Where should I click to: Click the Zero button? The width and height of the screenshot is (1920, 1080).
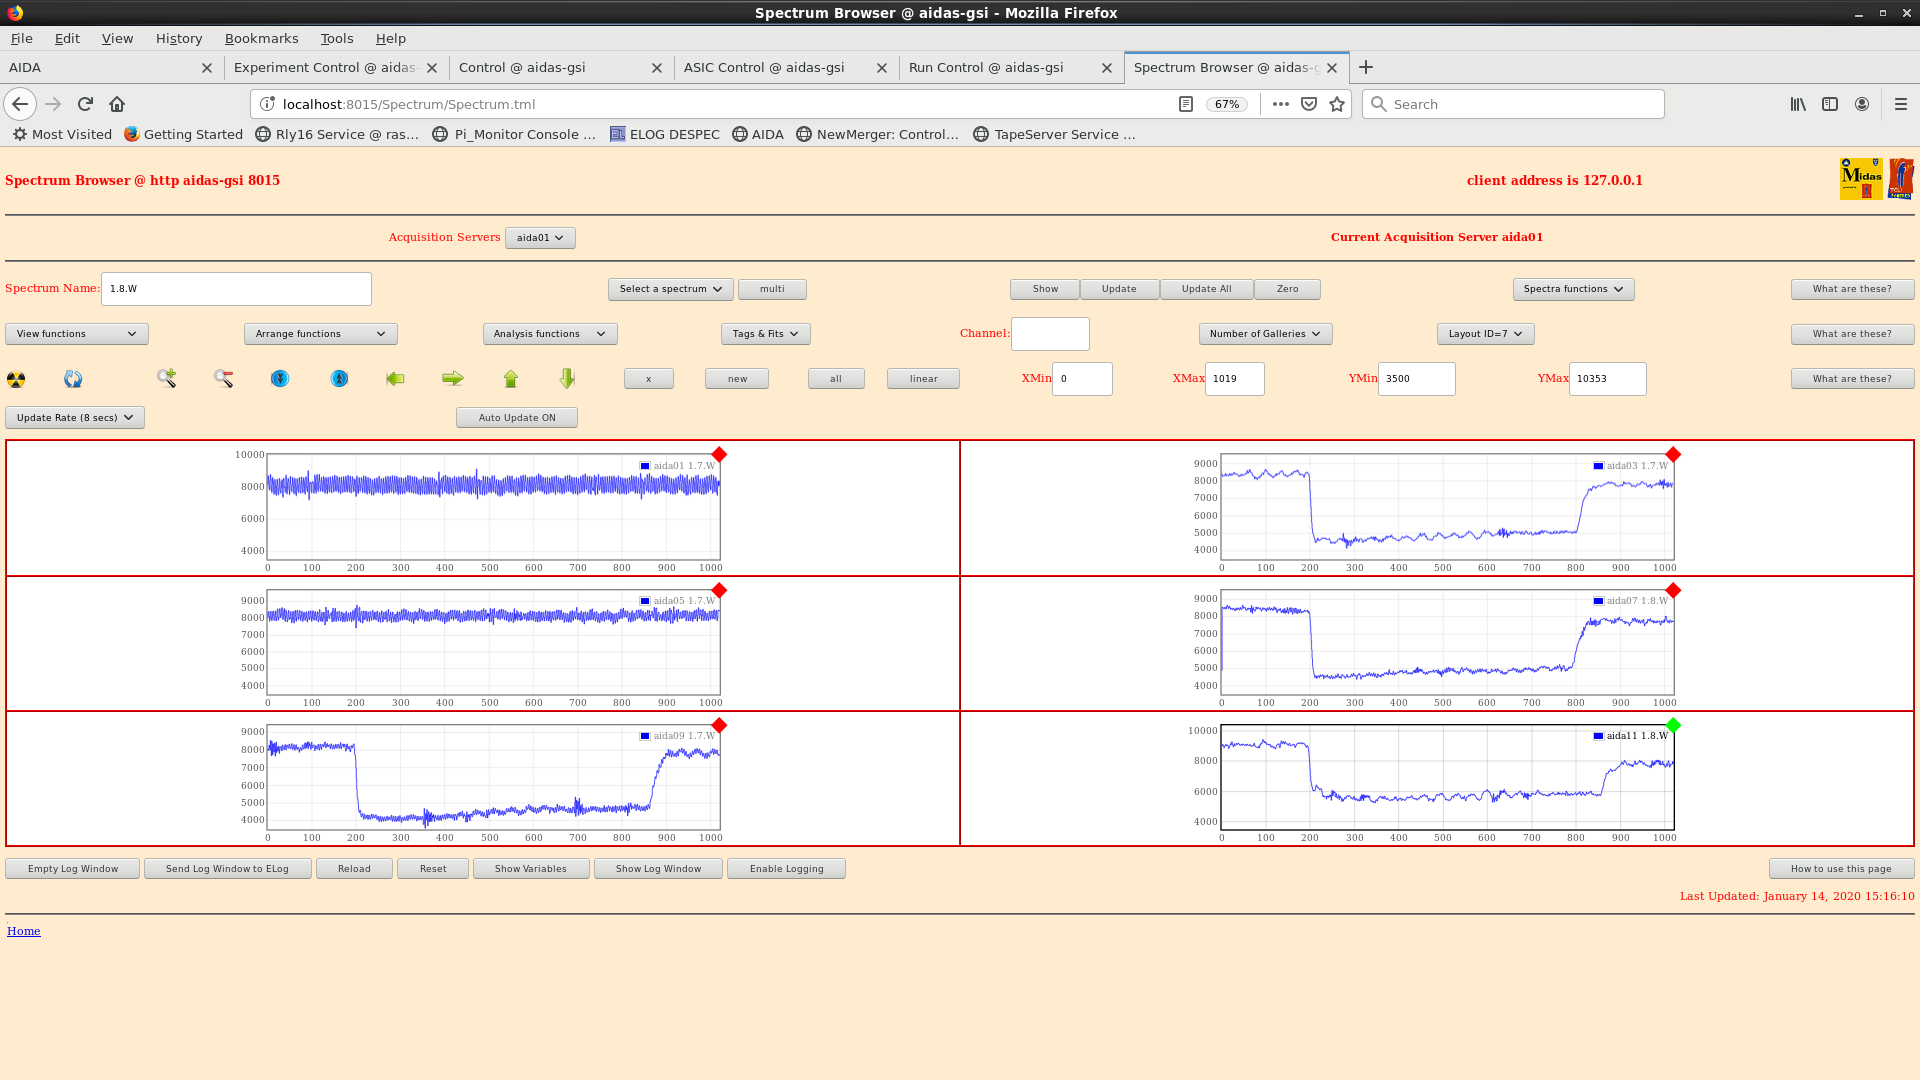(1287, 289)
